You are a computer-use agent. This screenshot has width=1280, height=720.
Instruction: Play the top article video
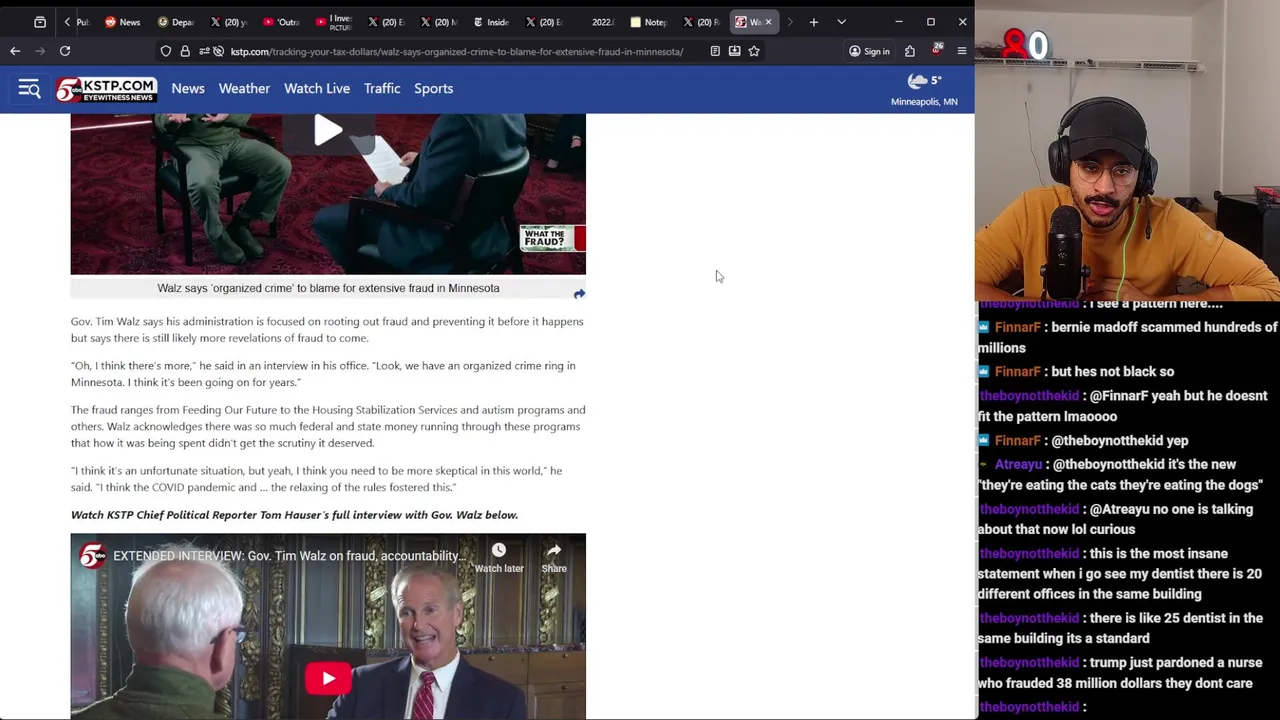click(328, 131)
